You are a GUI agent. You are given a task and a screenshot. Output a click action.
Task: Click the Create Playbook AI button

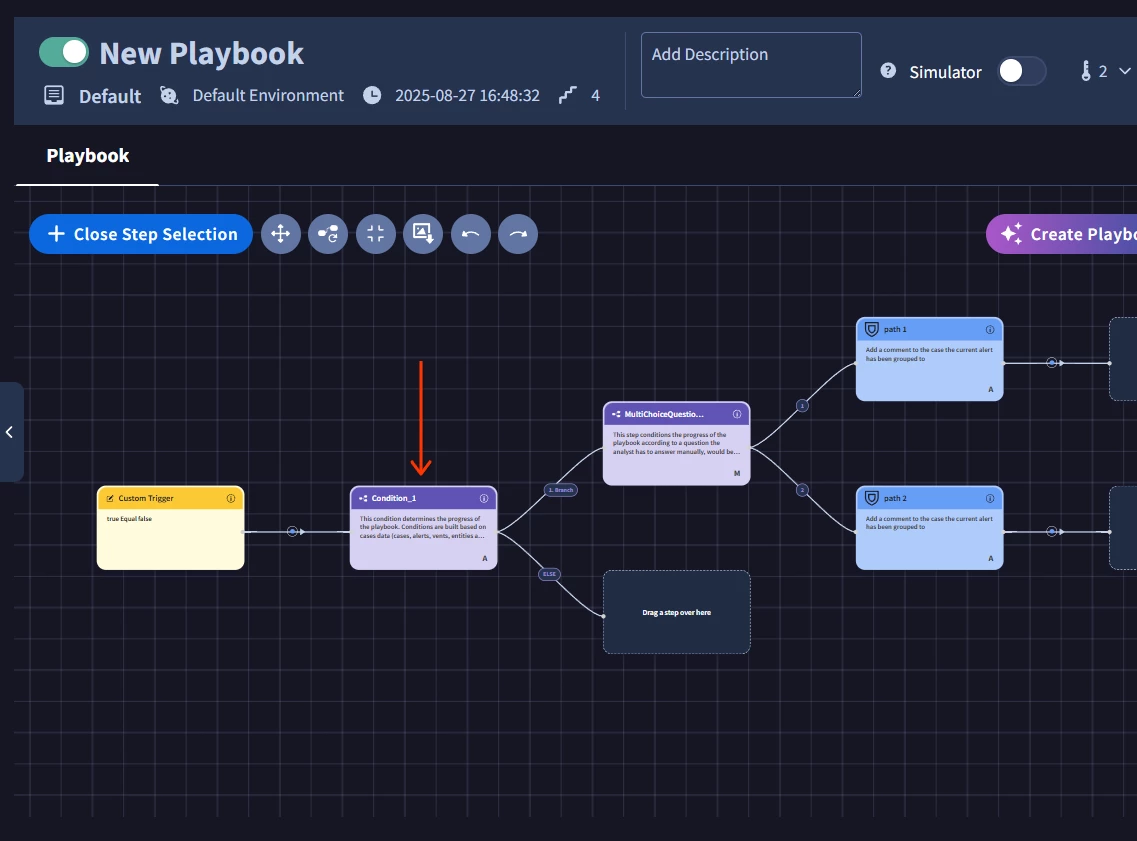click(1062, 233)
